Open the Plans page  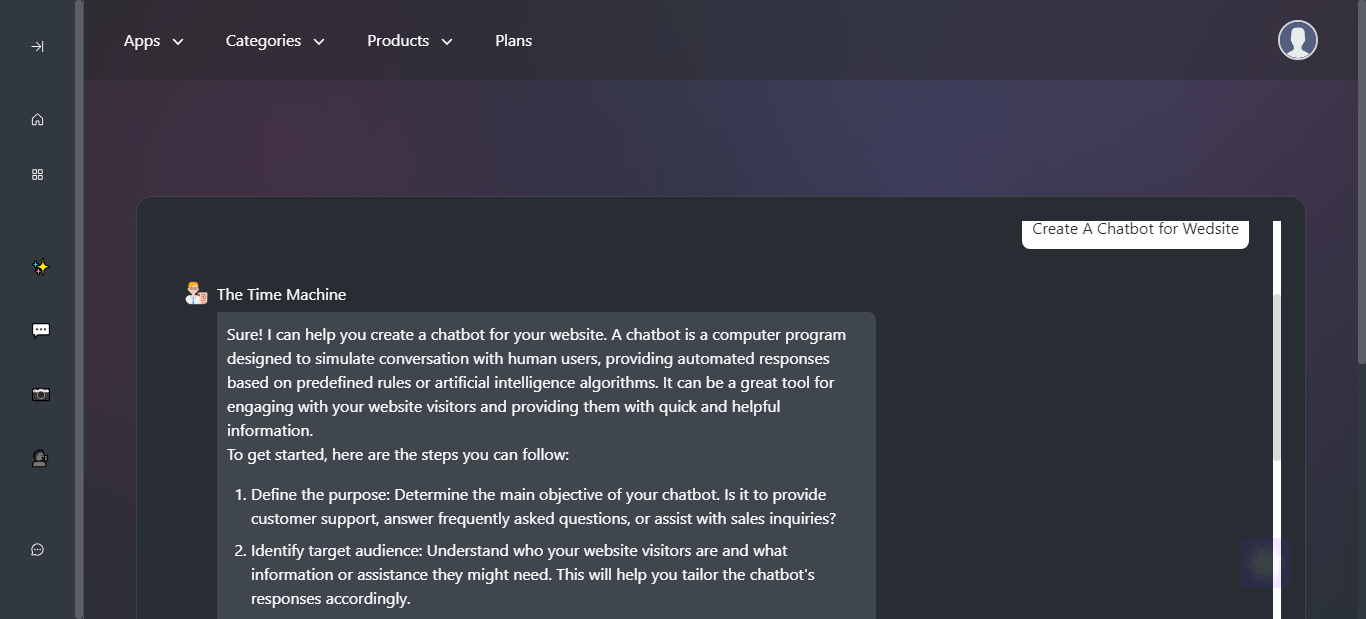[x=513, y=41]
